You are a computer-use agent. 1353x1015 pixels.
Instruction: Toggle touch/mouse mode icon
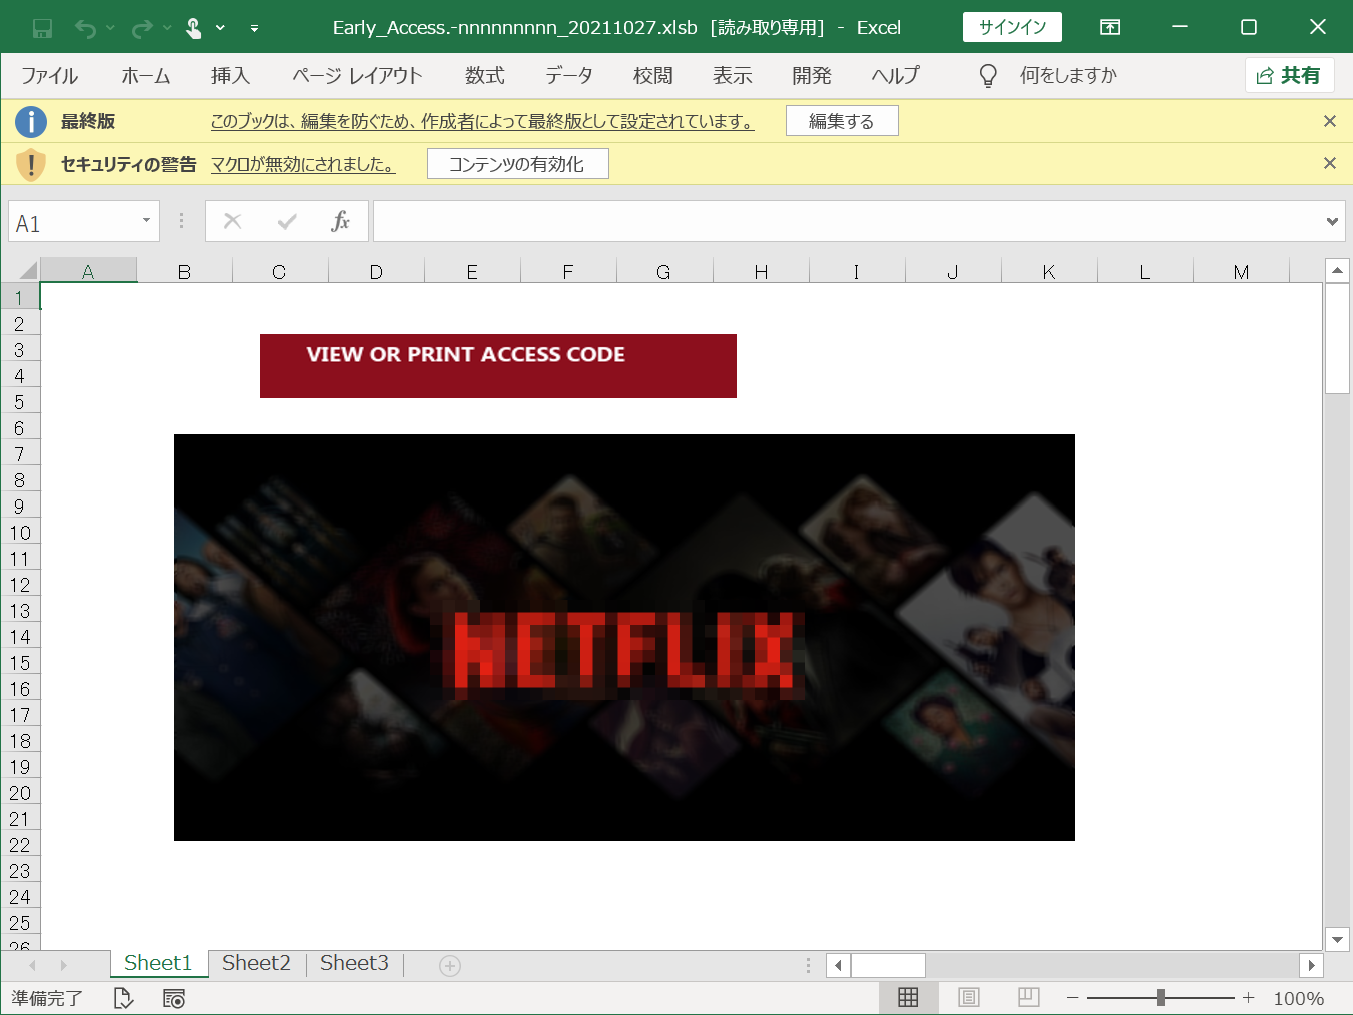pos(194,28)
